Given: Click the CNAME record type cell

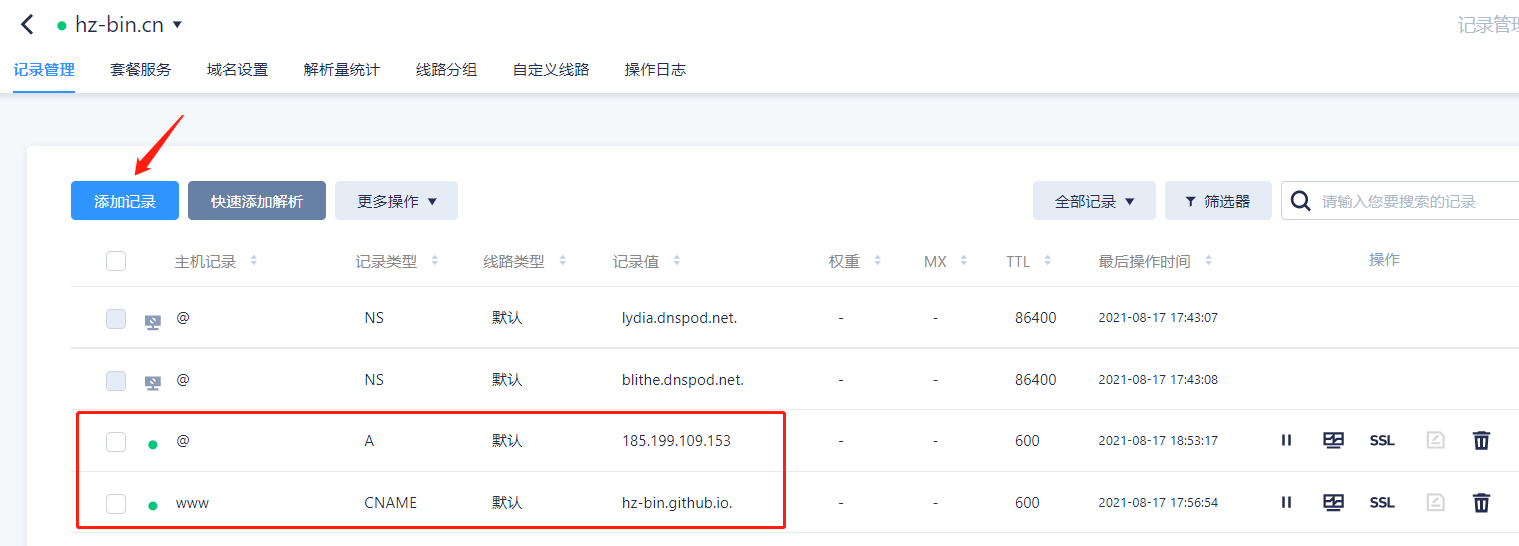Looking at the screenshot, I should (390, 503).
